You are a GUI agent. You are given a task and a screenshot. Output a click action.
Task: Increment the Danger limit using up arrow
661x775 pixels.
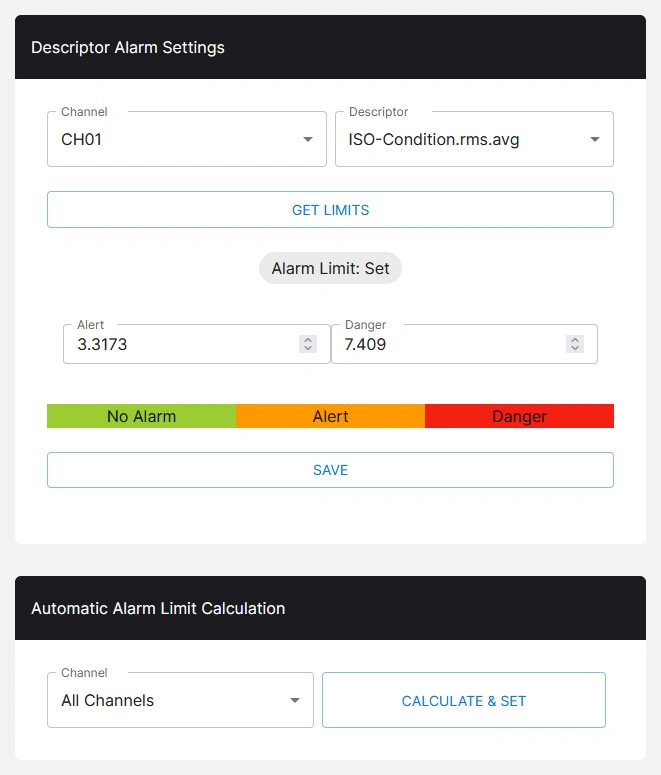click(x=575, y=339)
